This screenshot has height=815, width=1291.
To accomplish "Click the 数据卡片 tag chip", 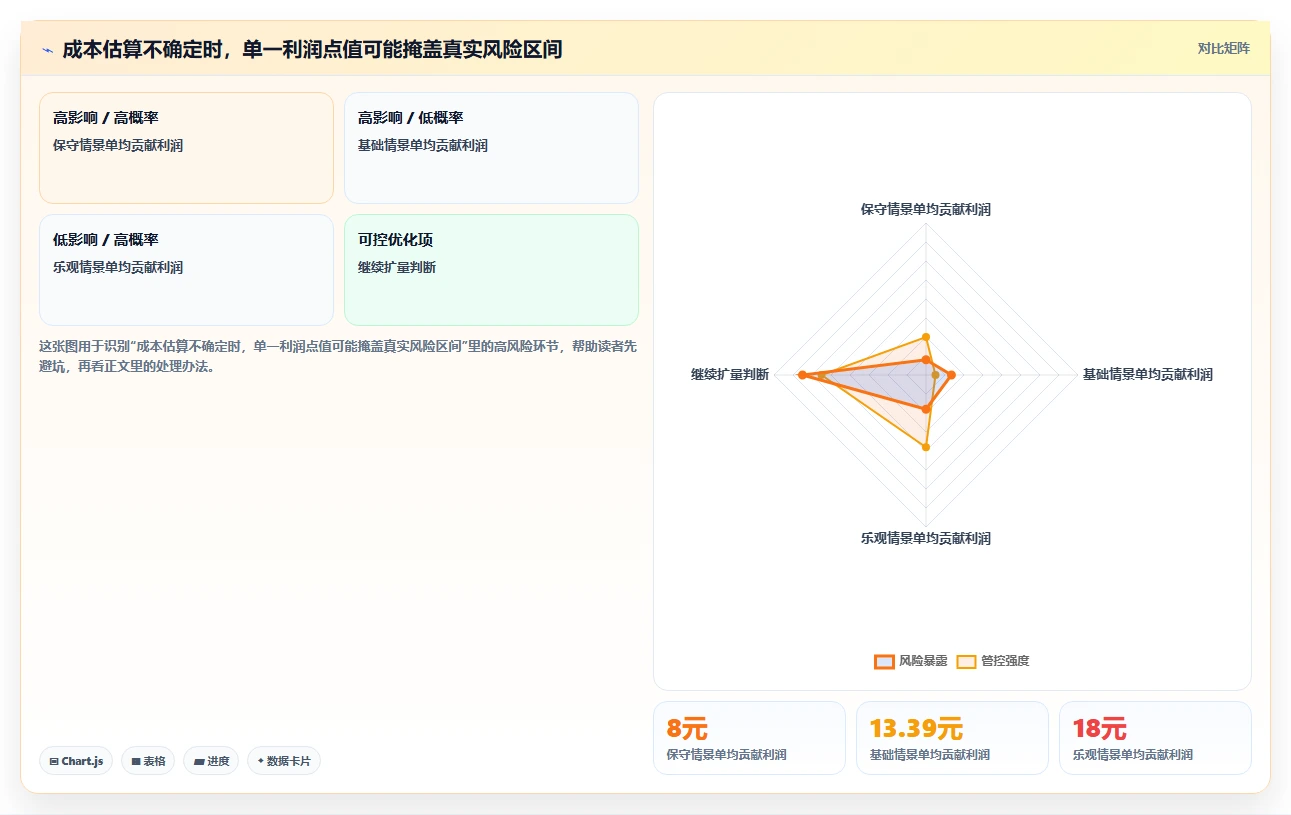I will [x=284, y=761].
